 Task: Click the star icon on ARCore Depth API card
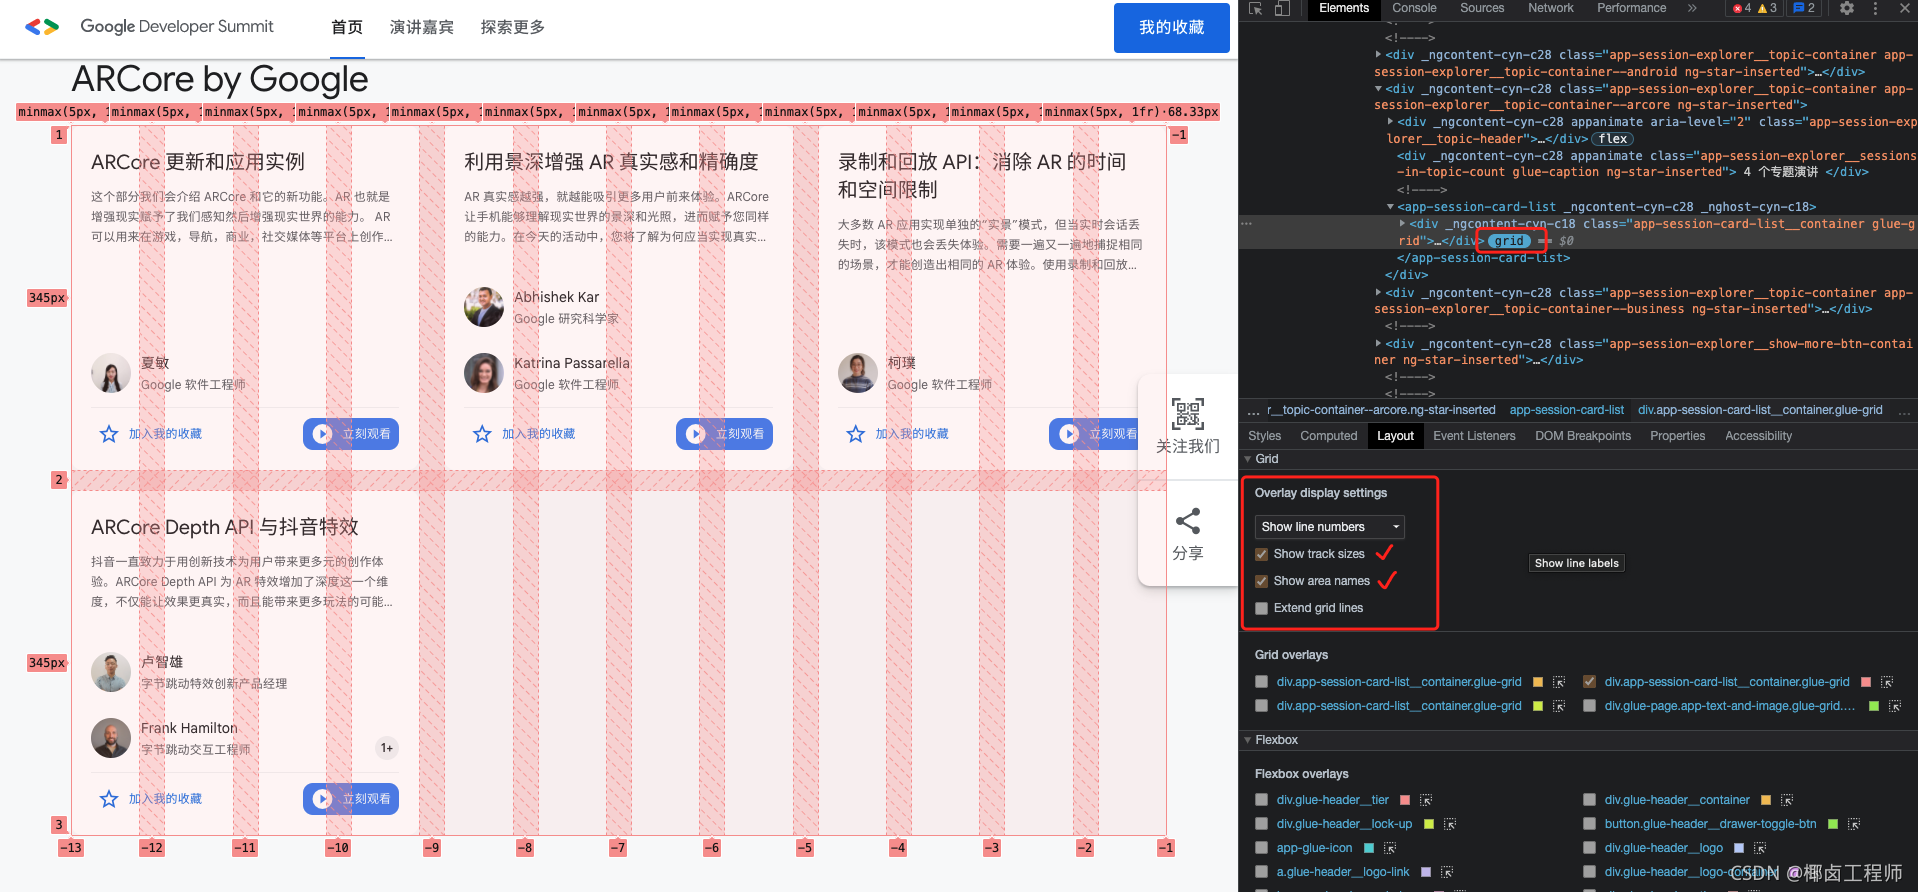tap(109, 799)
